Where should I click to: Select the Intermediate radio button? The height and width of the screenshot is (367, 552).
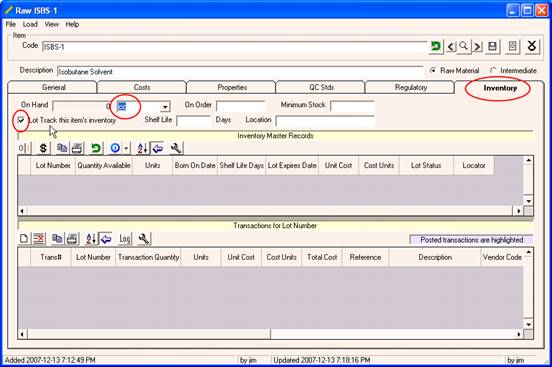(493, 70)
